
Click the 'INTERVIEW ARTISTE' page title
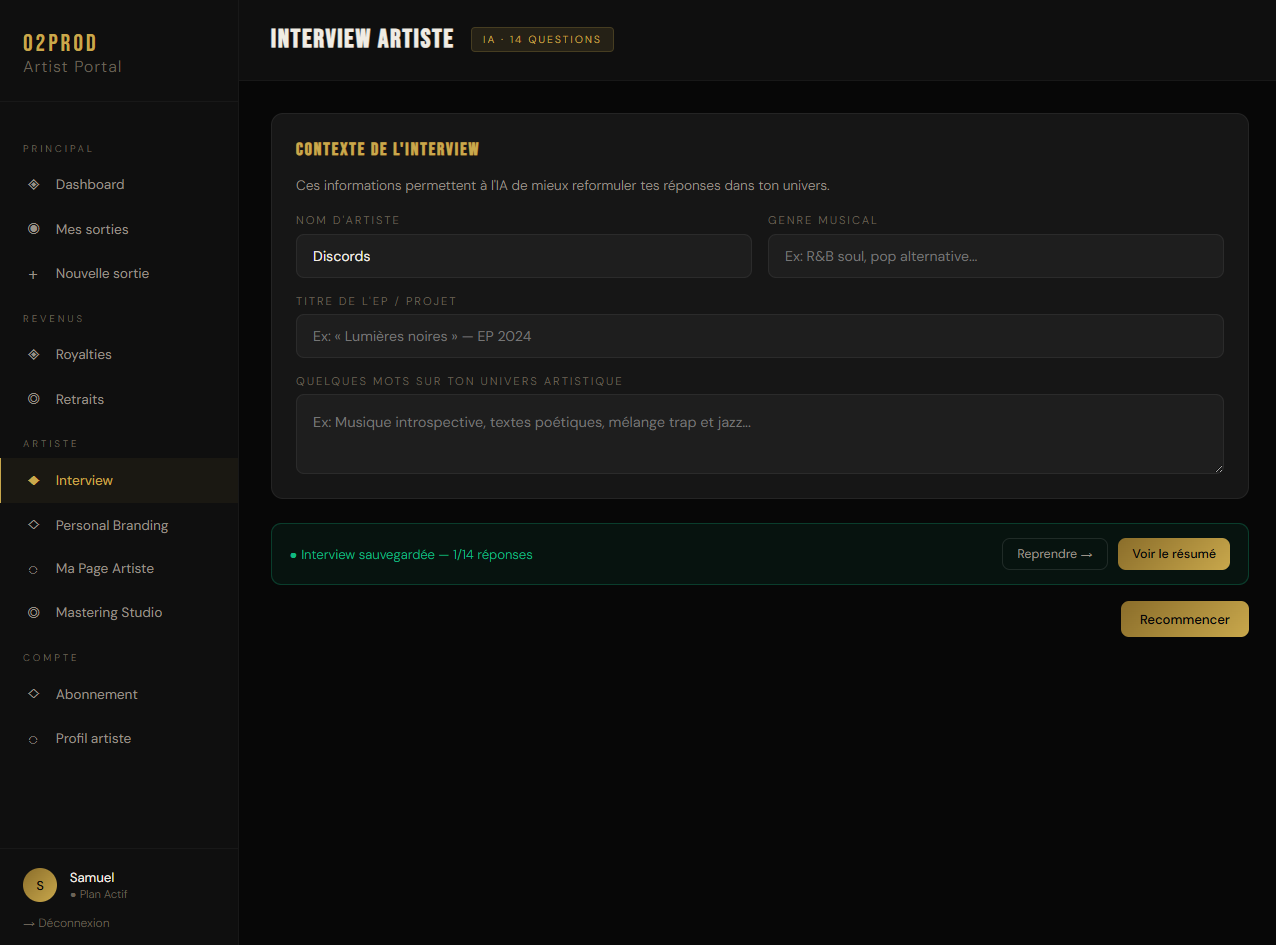[x=362, y=39]
